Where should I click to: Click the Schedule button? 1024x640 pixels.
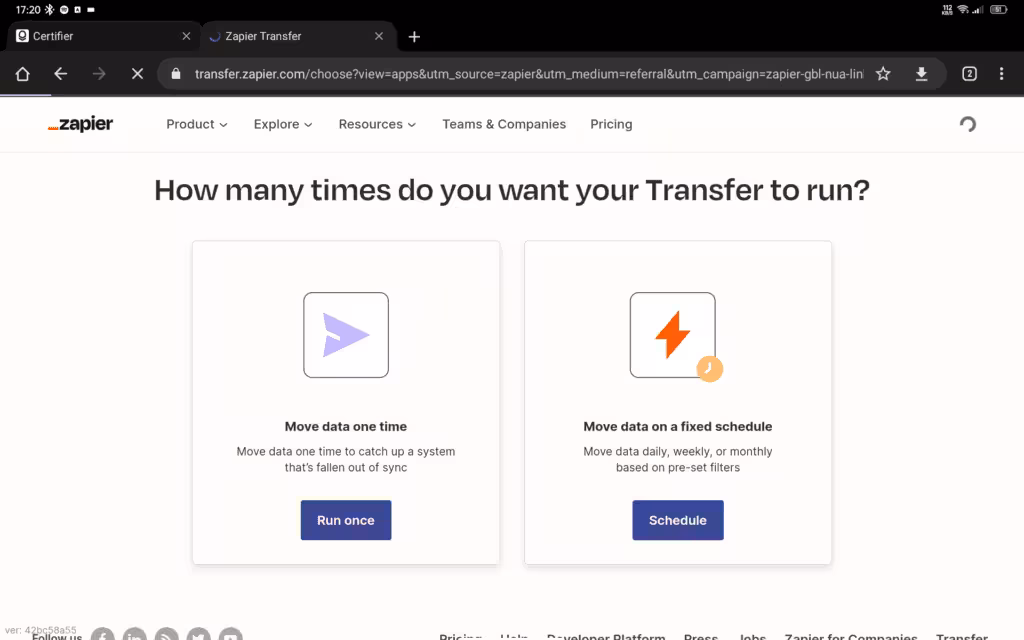(678, 520)
